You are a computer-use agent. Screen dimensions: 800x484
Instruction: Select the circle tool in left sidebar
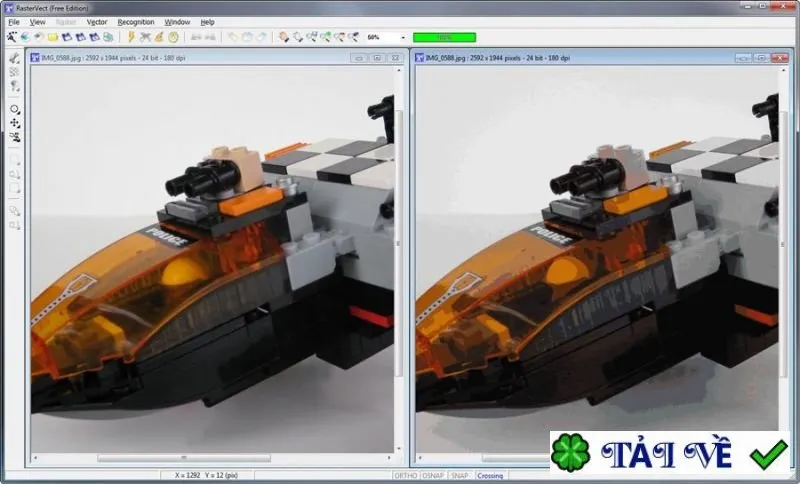coord(15,109)
